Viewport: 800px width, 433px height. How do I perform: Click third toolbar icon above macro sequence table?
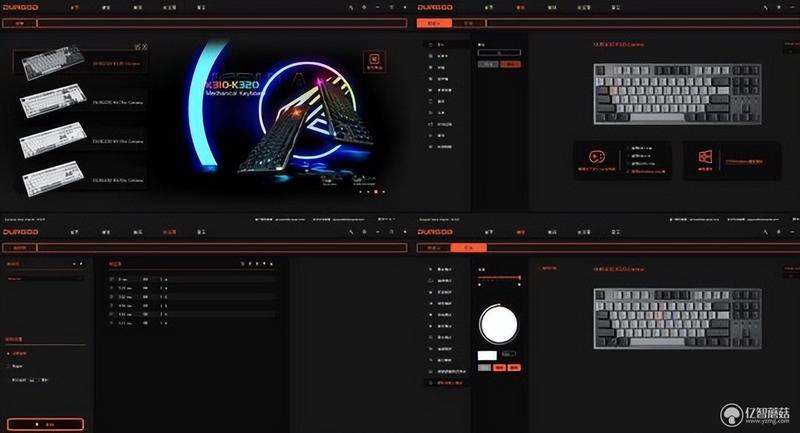pos(257,264)
